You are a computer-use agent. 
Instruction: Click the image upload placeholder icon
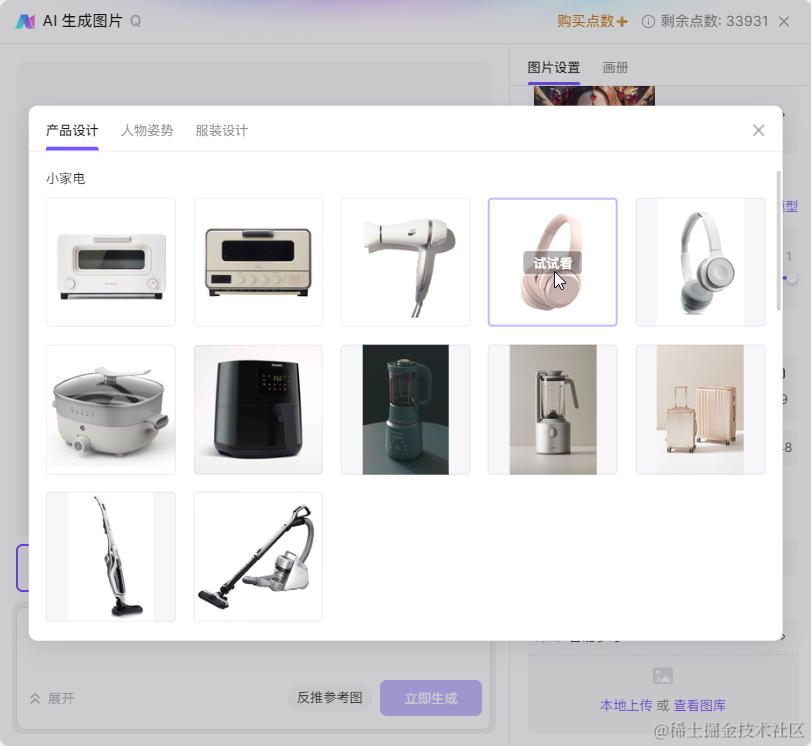663,676
